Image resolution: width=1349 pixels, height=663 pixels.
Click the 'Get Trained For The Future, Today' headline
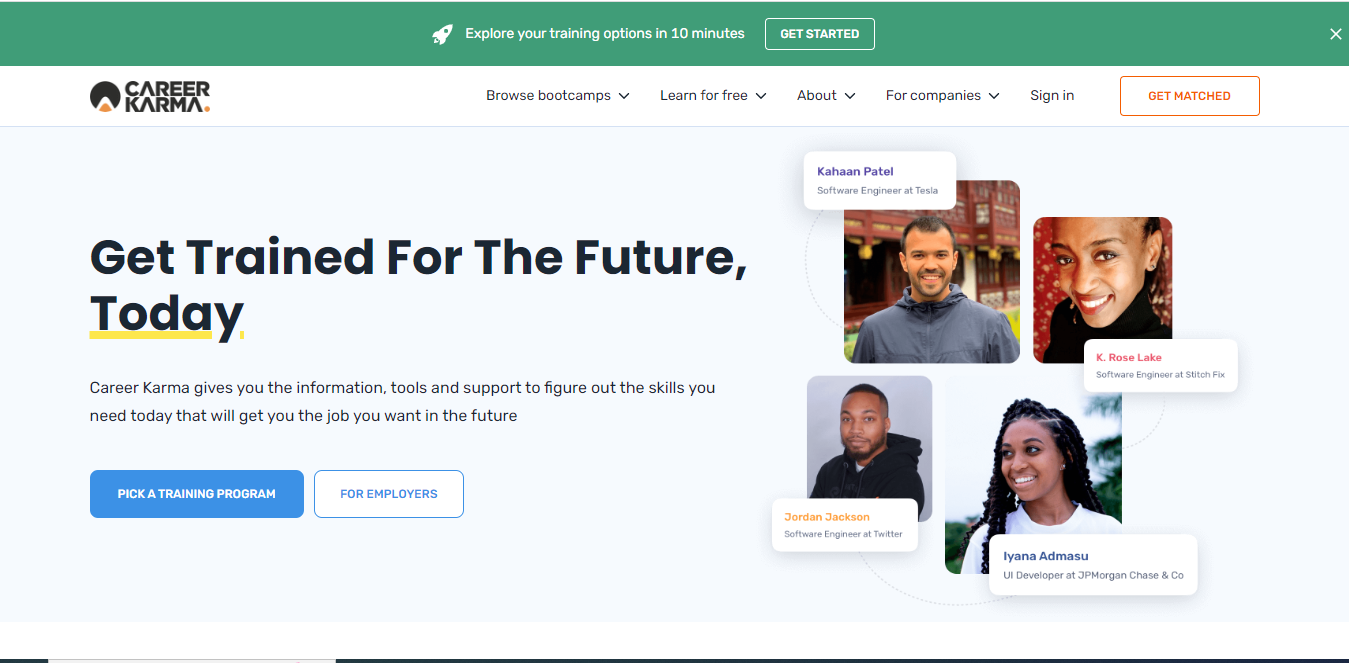tap(418, 286)
